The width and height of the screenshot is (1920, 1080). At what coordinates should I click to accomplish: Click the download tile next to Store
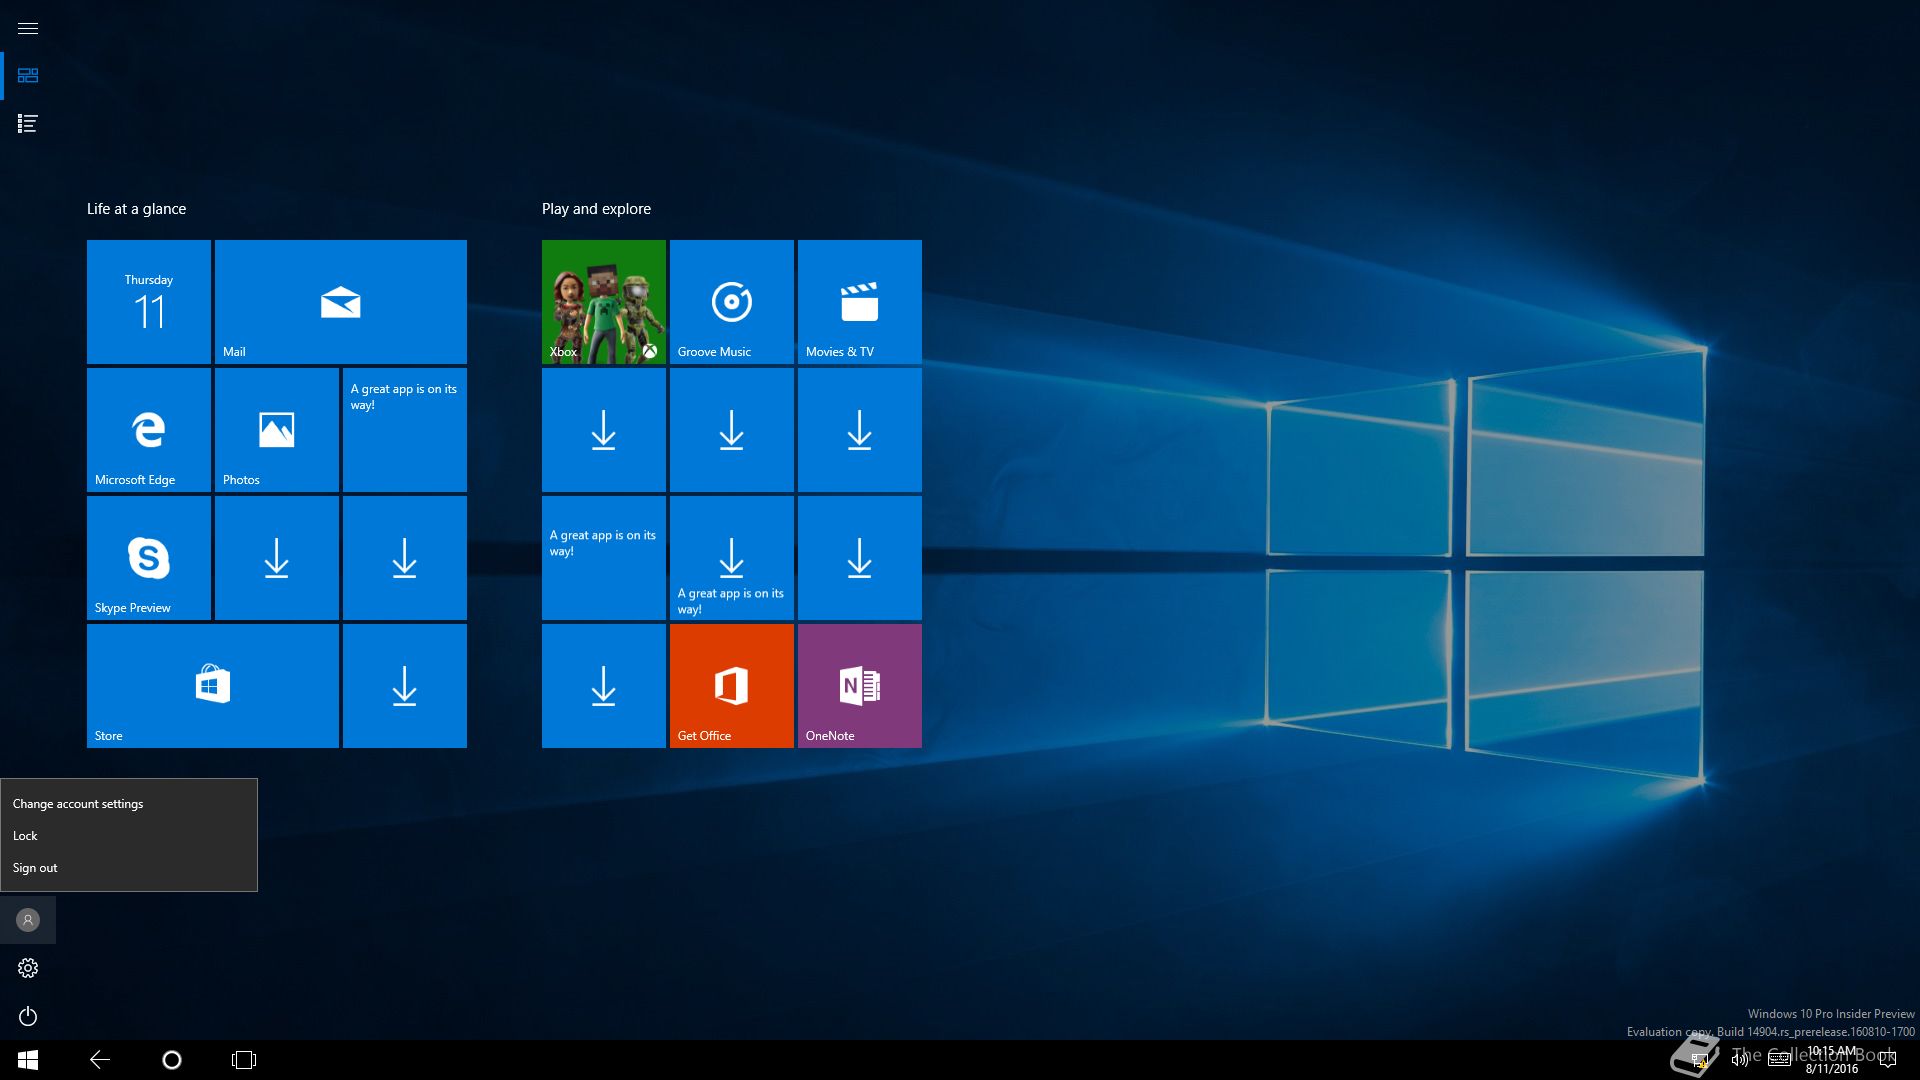click(x=405, y=686)
